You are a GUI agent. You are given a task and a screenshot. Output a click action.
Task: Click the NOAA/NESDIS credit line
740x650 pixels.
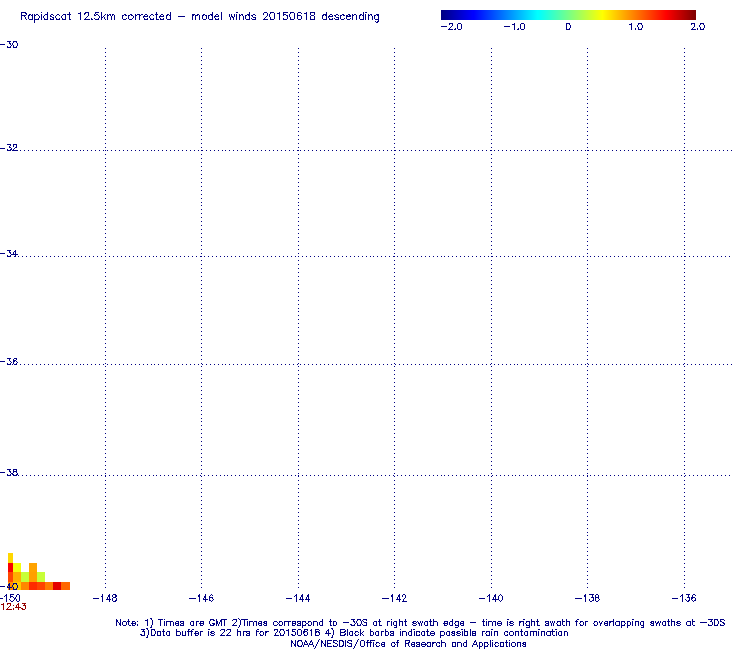tap(408, 644)
